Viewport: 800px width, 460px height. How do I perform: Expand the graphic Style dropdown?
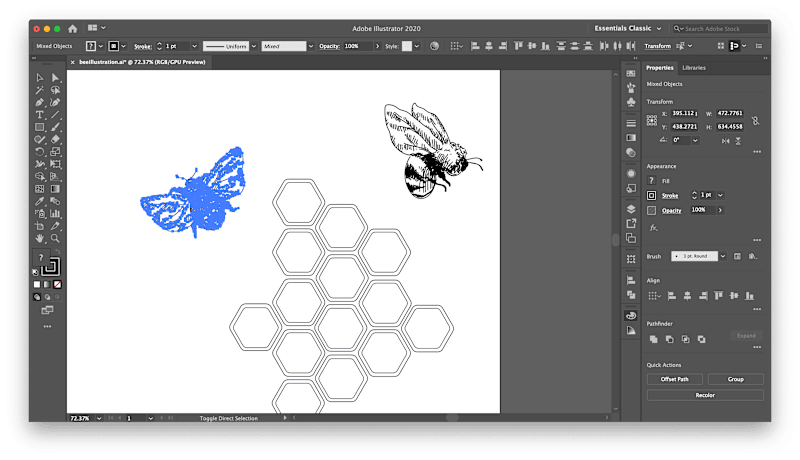coord(417,46)
